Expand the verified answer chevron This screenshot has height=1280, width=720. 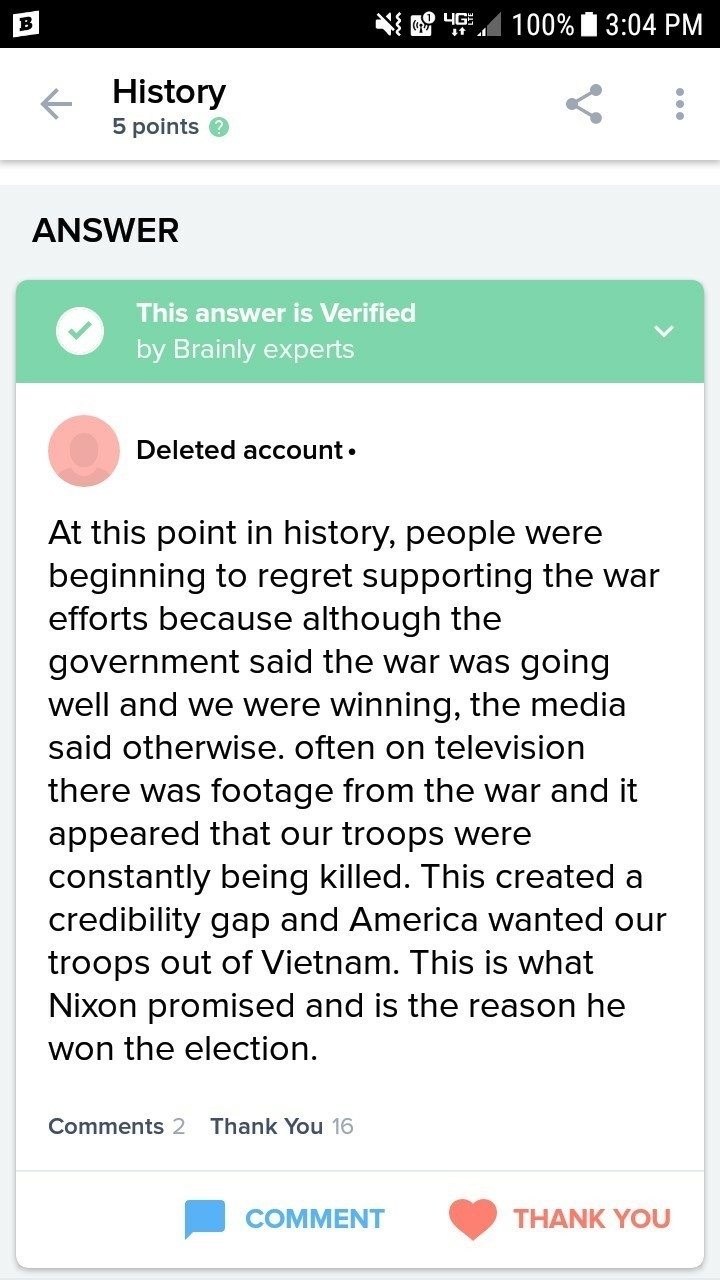click(664, 331)
